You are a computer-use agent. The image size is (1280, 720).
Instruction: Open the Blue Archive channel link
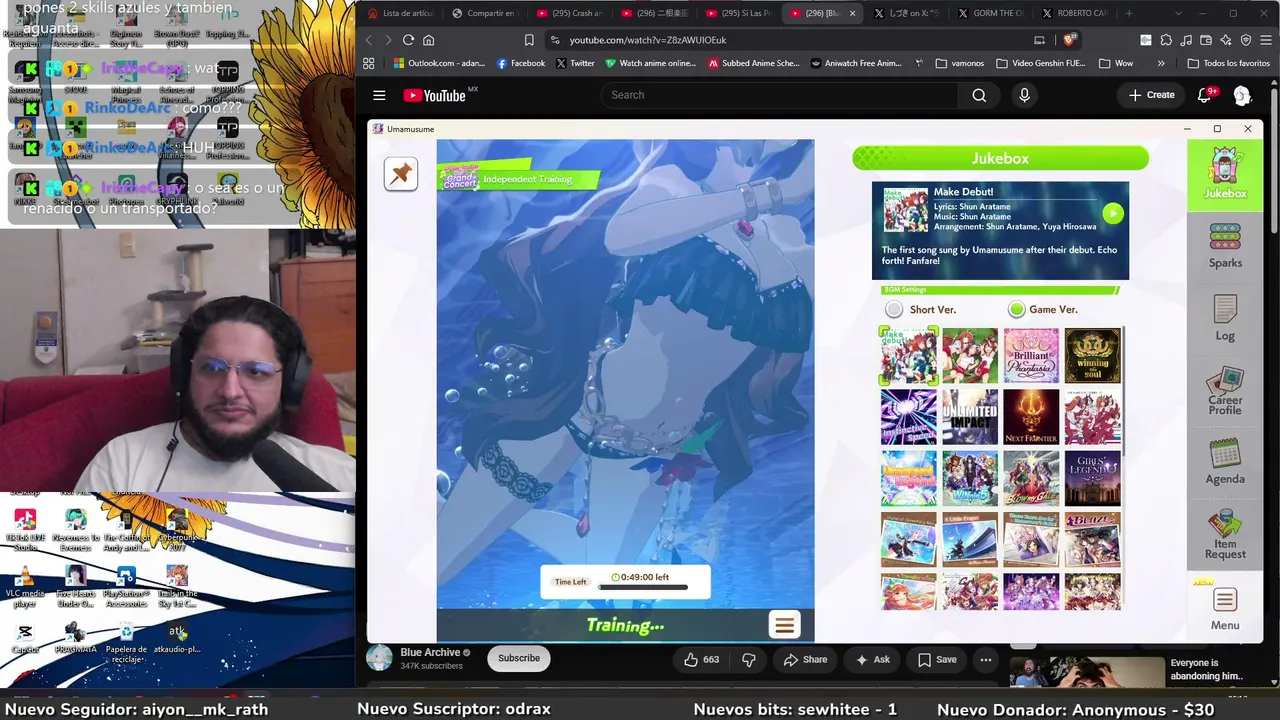click(x=430, y=652)
